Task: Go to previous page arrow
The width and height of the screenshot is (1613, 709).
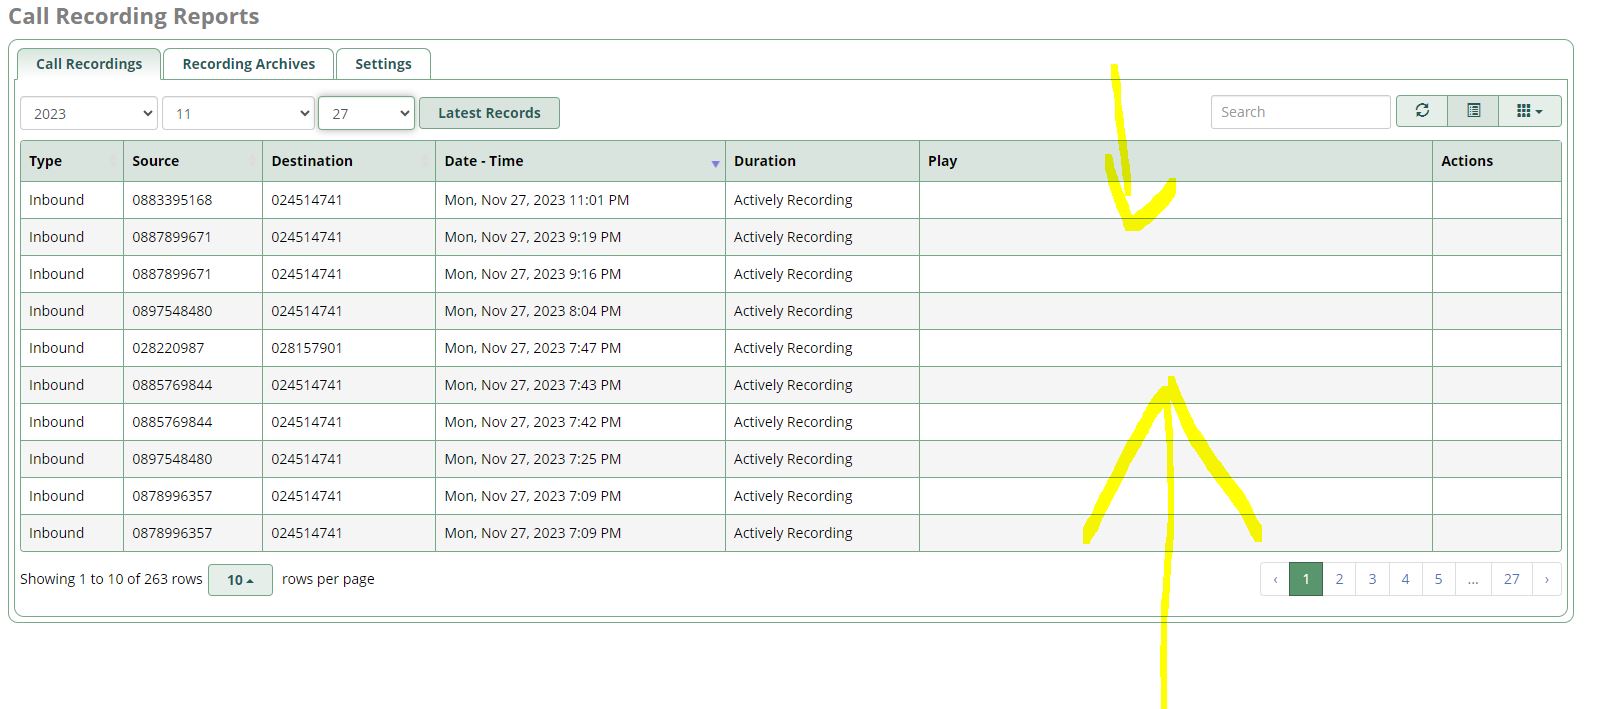Action: (1275, 579)
